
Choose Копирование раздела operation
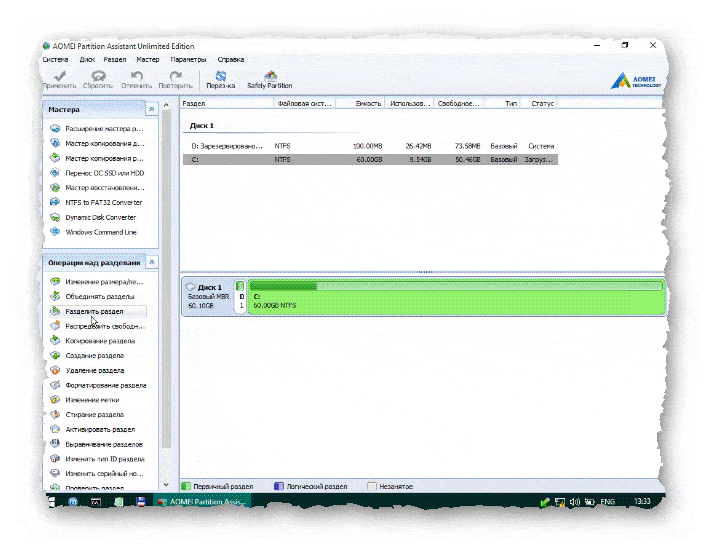pyautogui.click(x=92, y=341)
